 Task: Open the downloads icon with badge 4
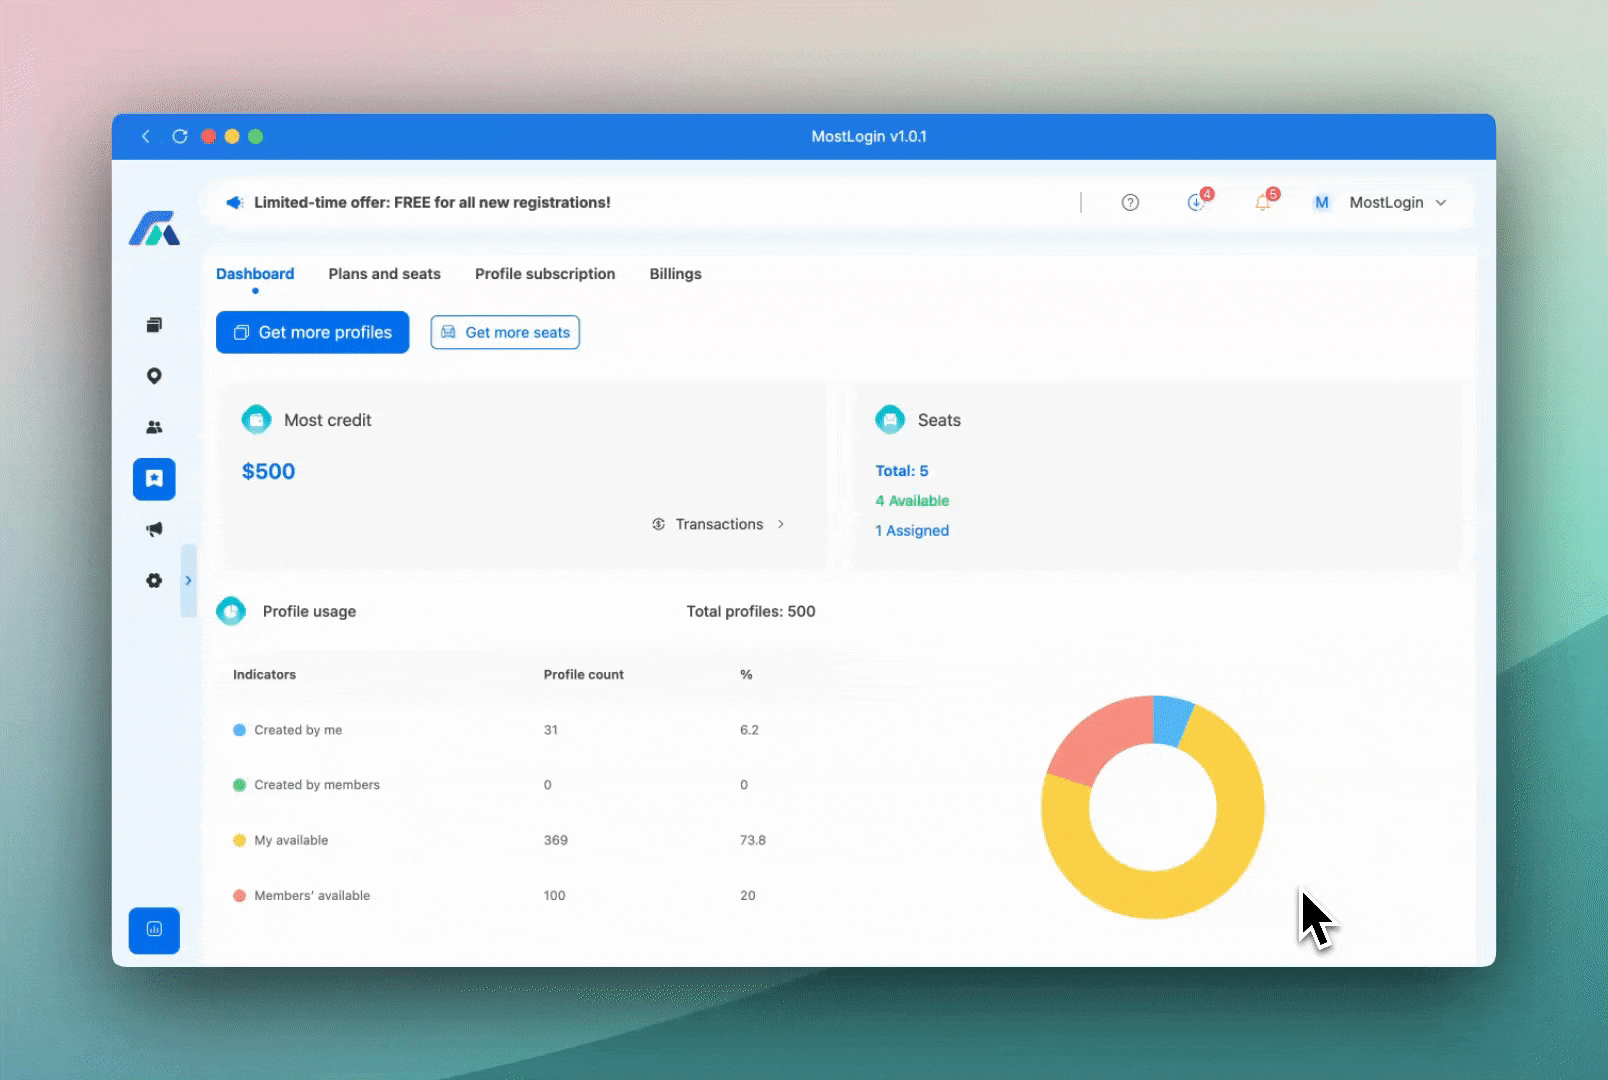tap(1197, 202)
